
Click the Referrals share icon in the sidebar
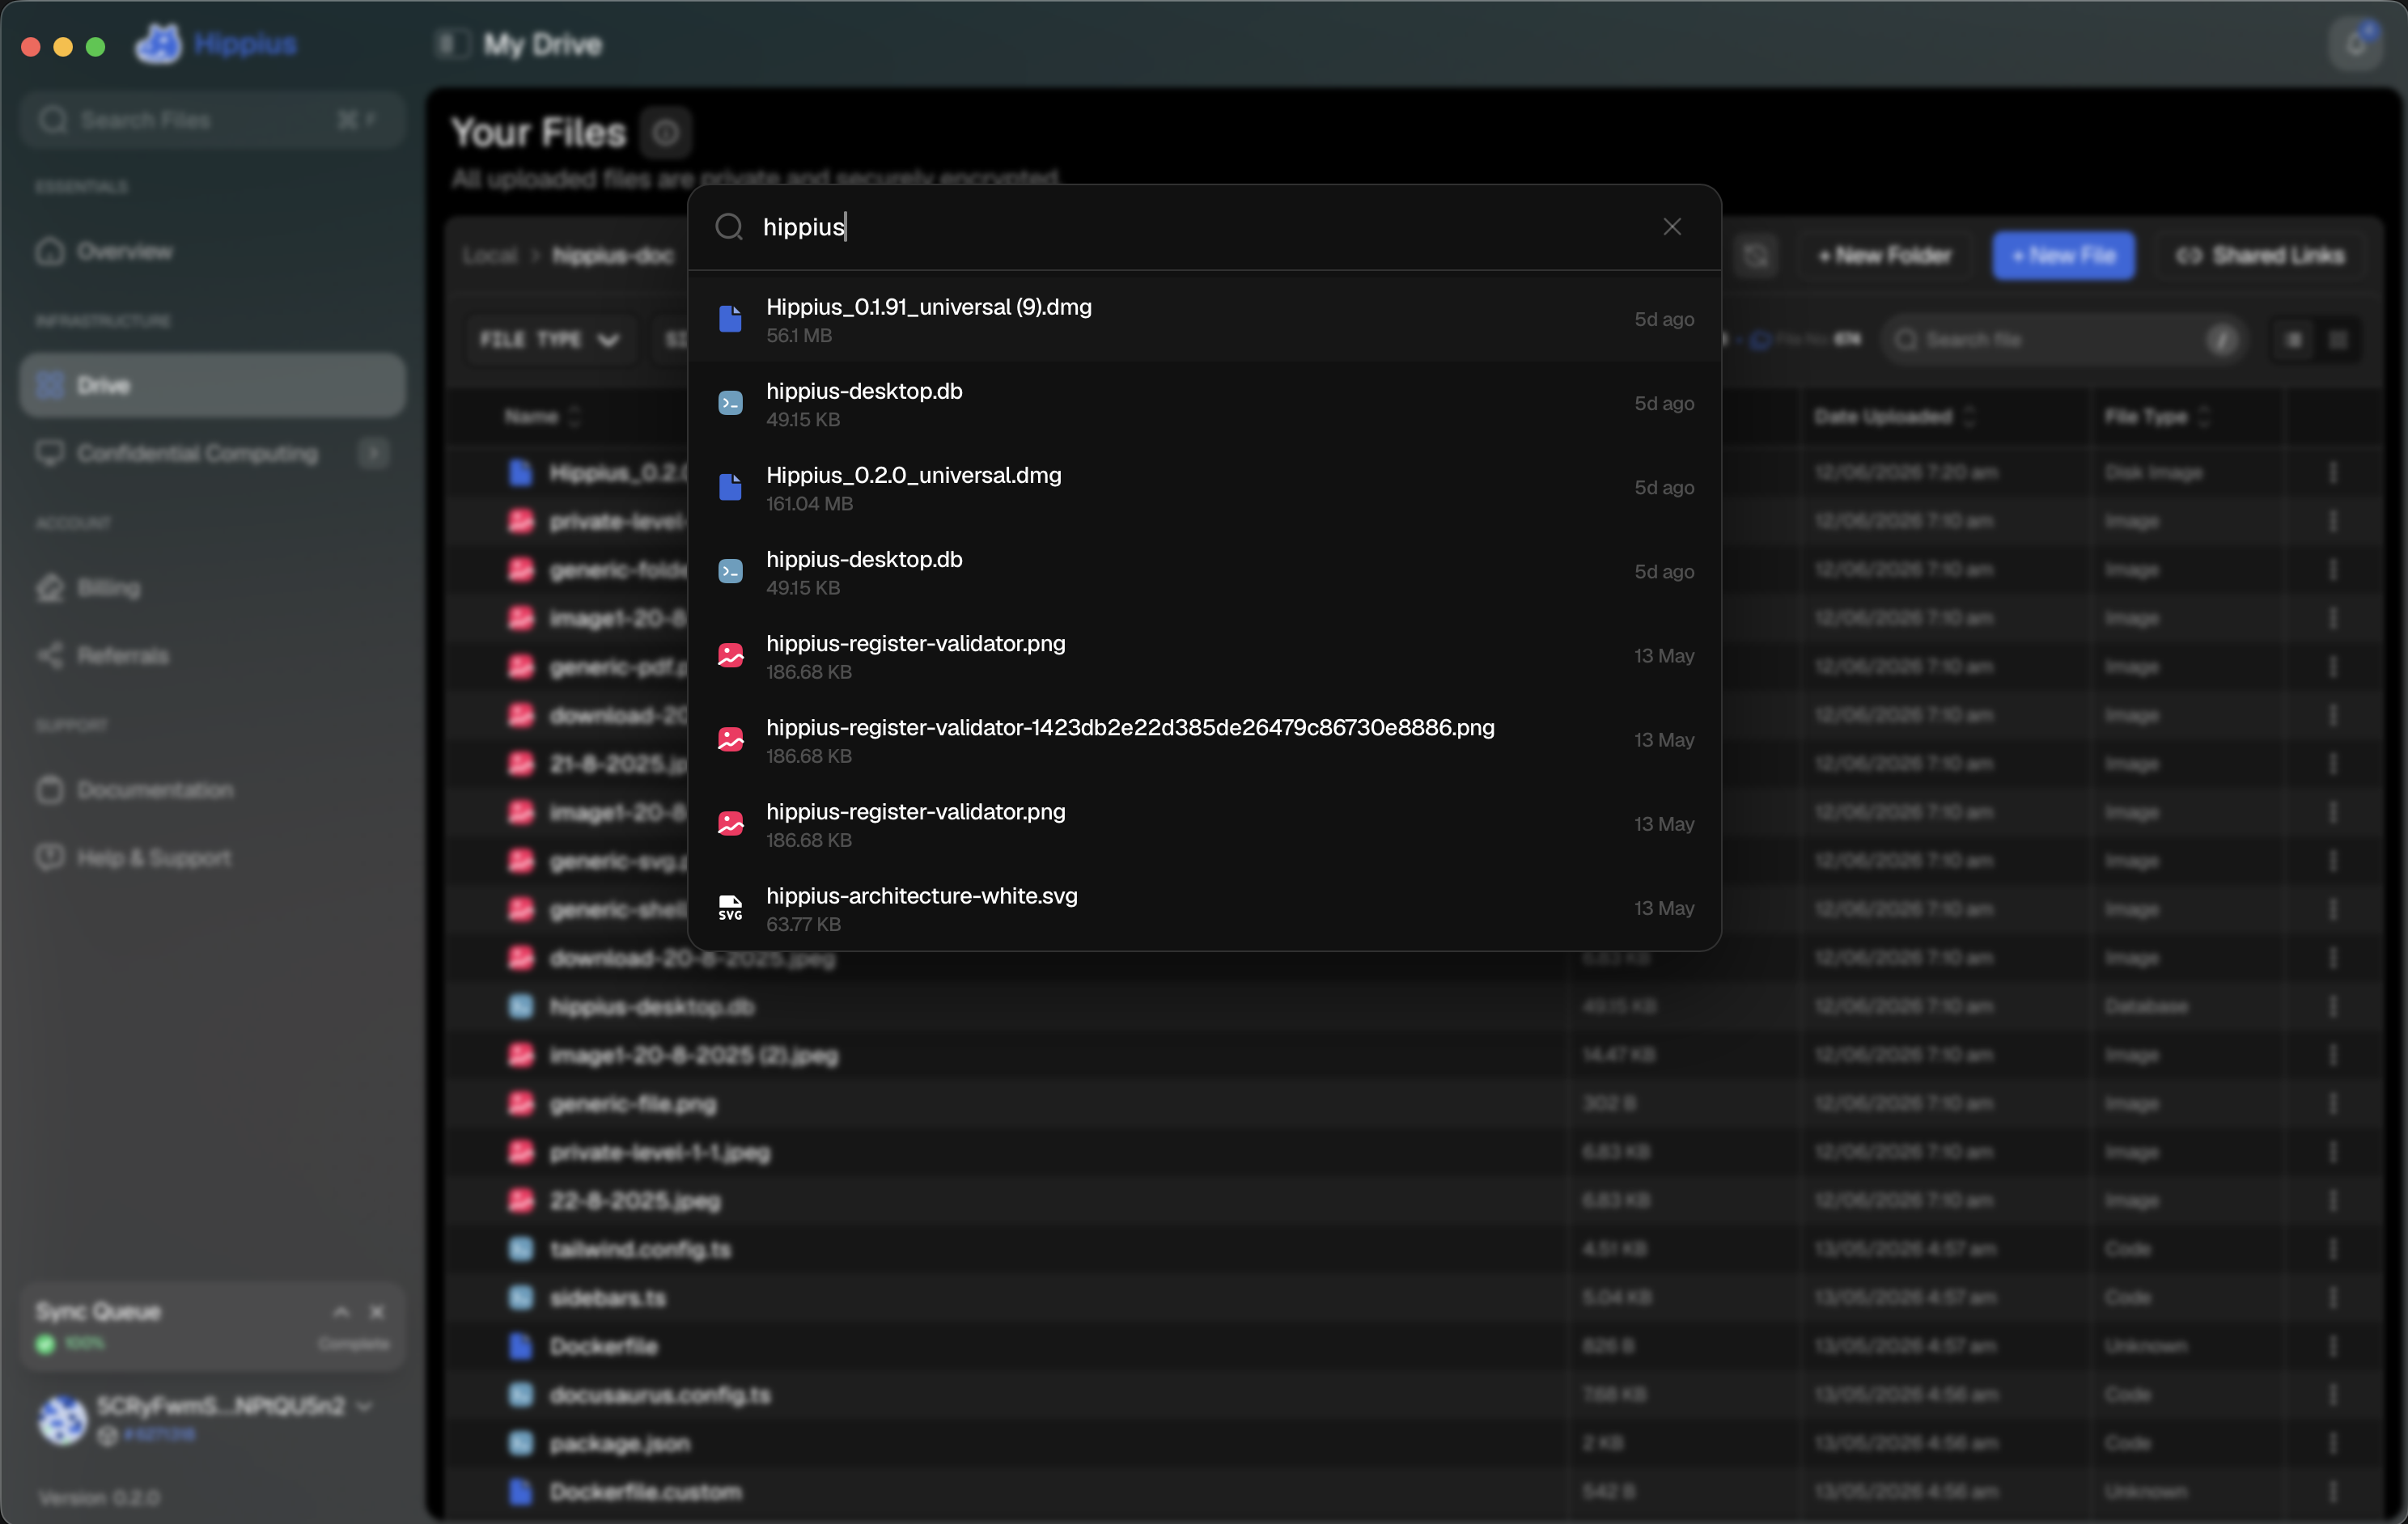(x=50, y=656)
